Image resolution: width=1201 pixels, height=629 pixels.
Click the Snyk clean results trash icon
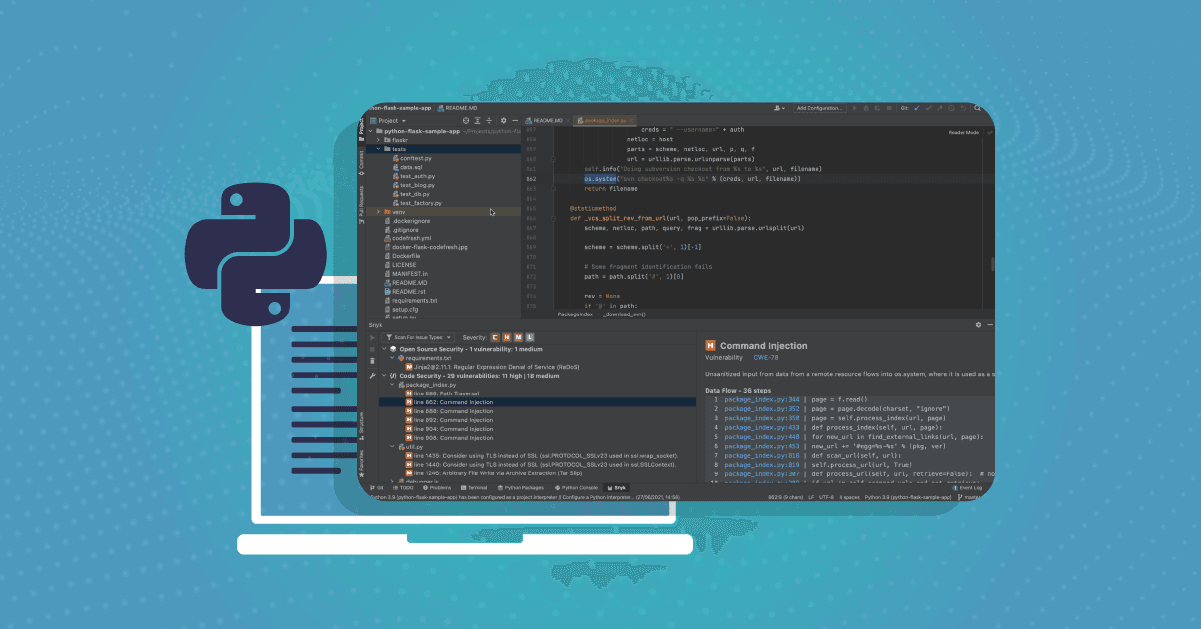(372, 360)
